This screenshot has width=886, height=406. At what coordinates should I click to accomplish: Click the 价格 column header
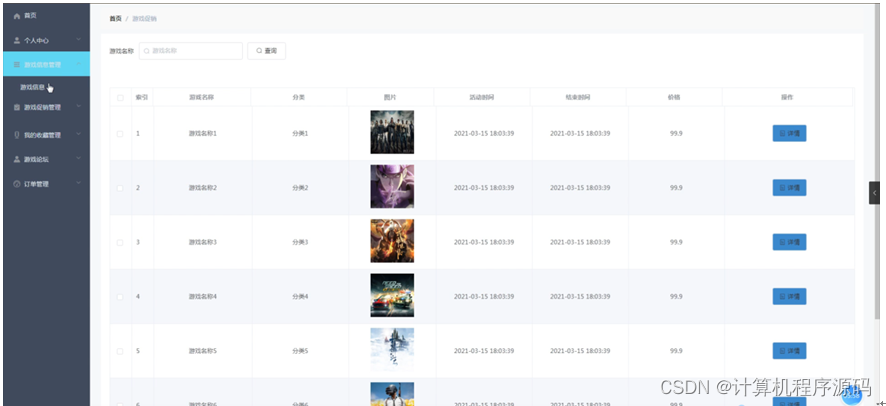point(674,97)
